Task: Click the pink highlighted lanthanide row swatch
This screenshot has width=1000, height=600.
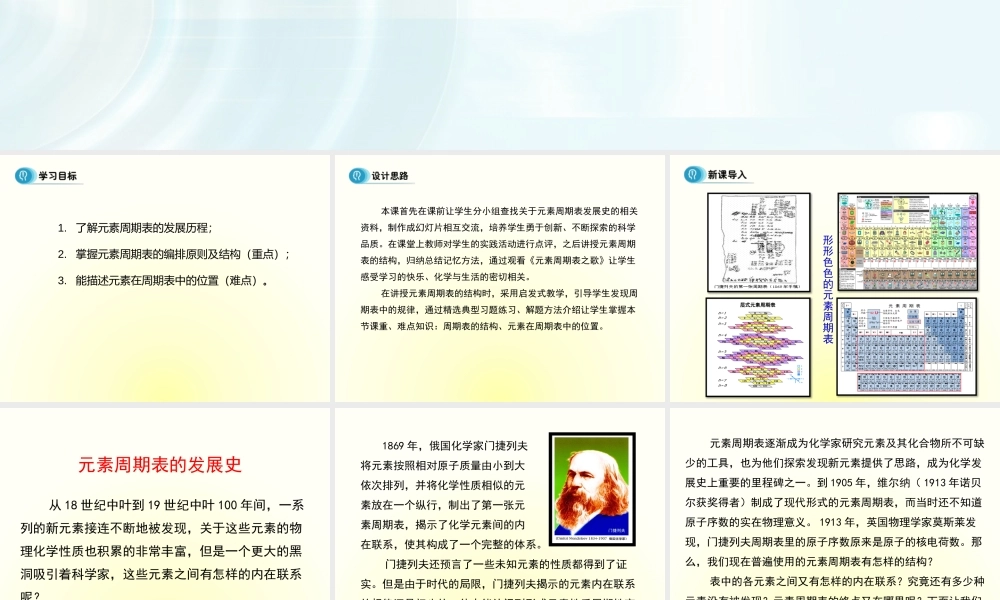Action: coord(909,381)
